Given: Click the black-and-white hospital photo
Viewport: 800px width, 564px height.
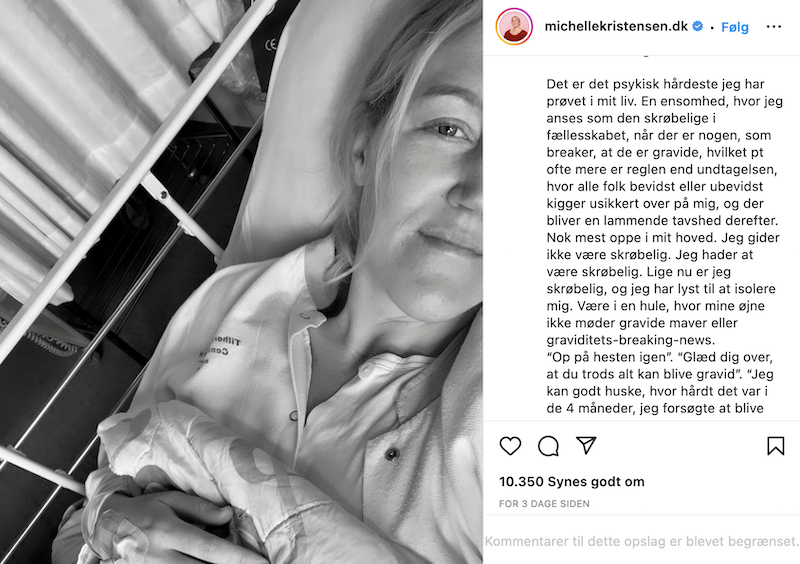Looking at the screenshot, I should 241,282.
